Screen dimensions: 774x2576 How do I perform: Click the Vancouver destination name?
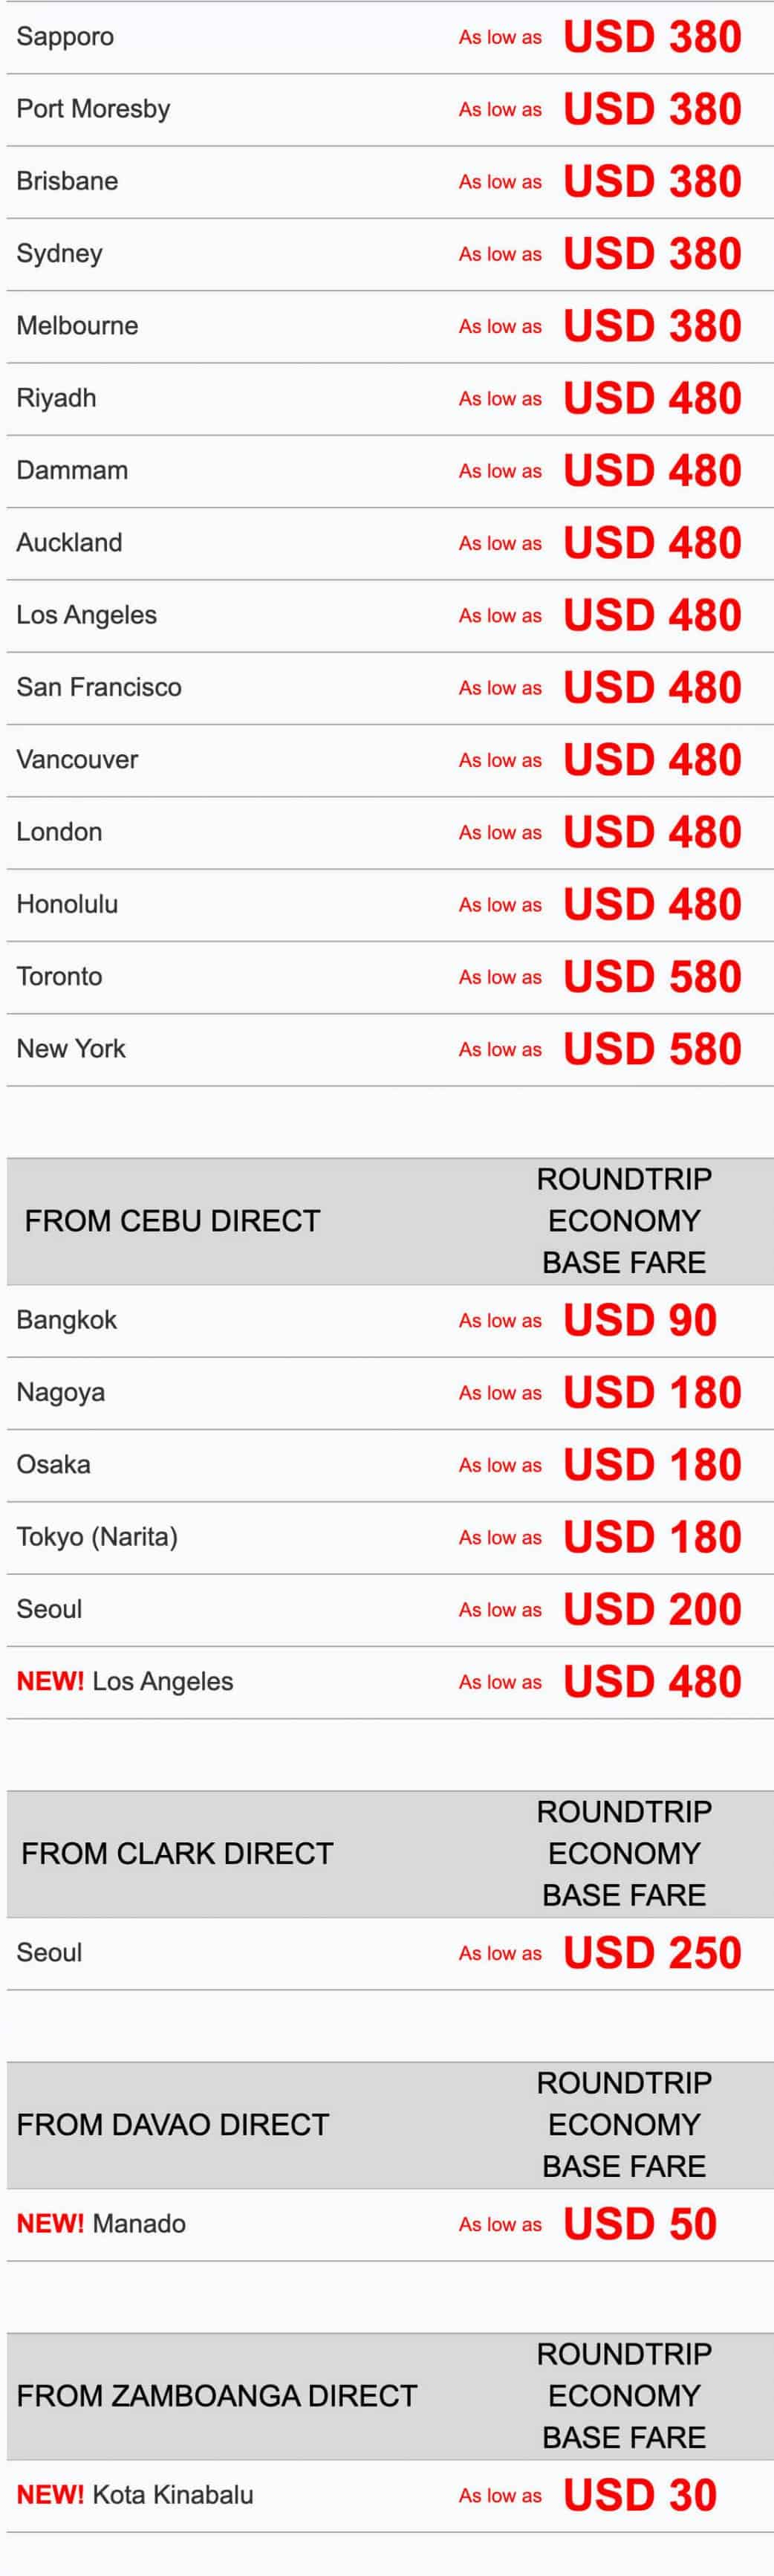(x=77, y=760)
